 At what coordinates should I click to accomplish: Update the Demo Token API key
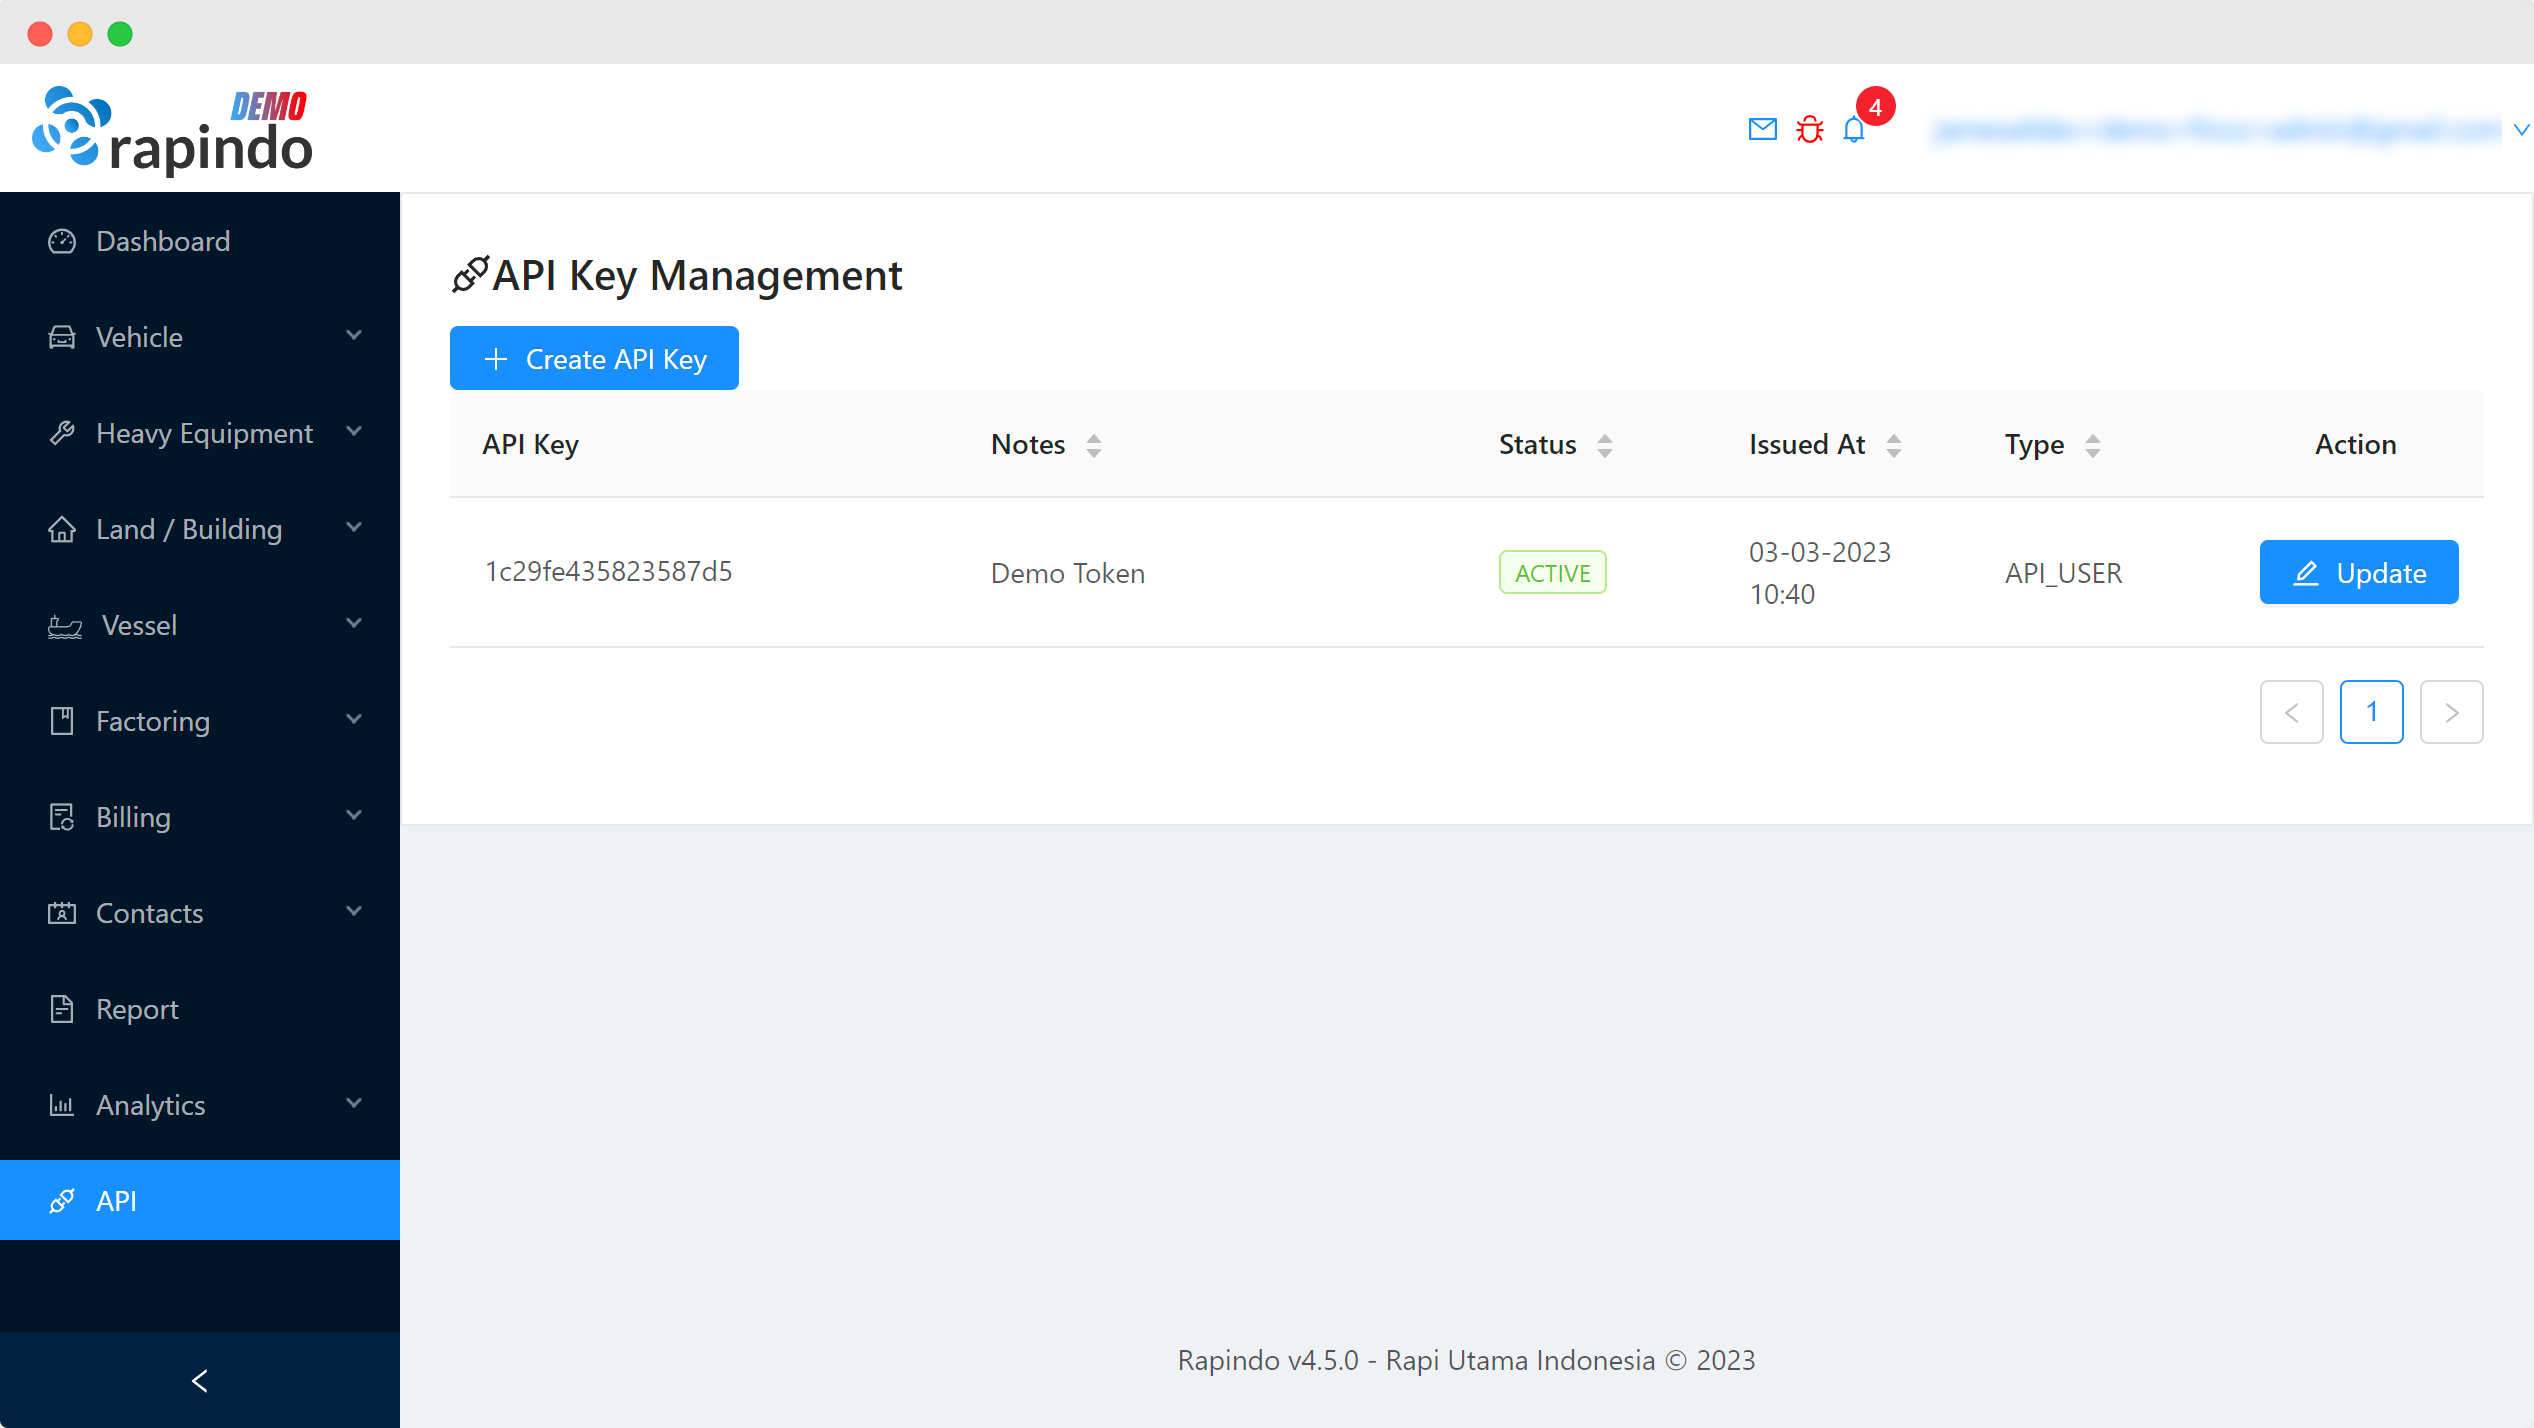[x=2358, y=572]
